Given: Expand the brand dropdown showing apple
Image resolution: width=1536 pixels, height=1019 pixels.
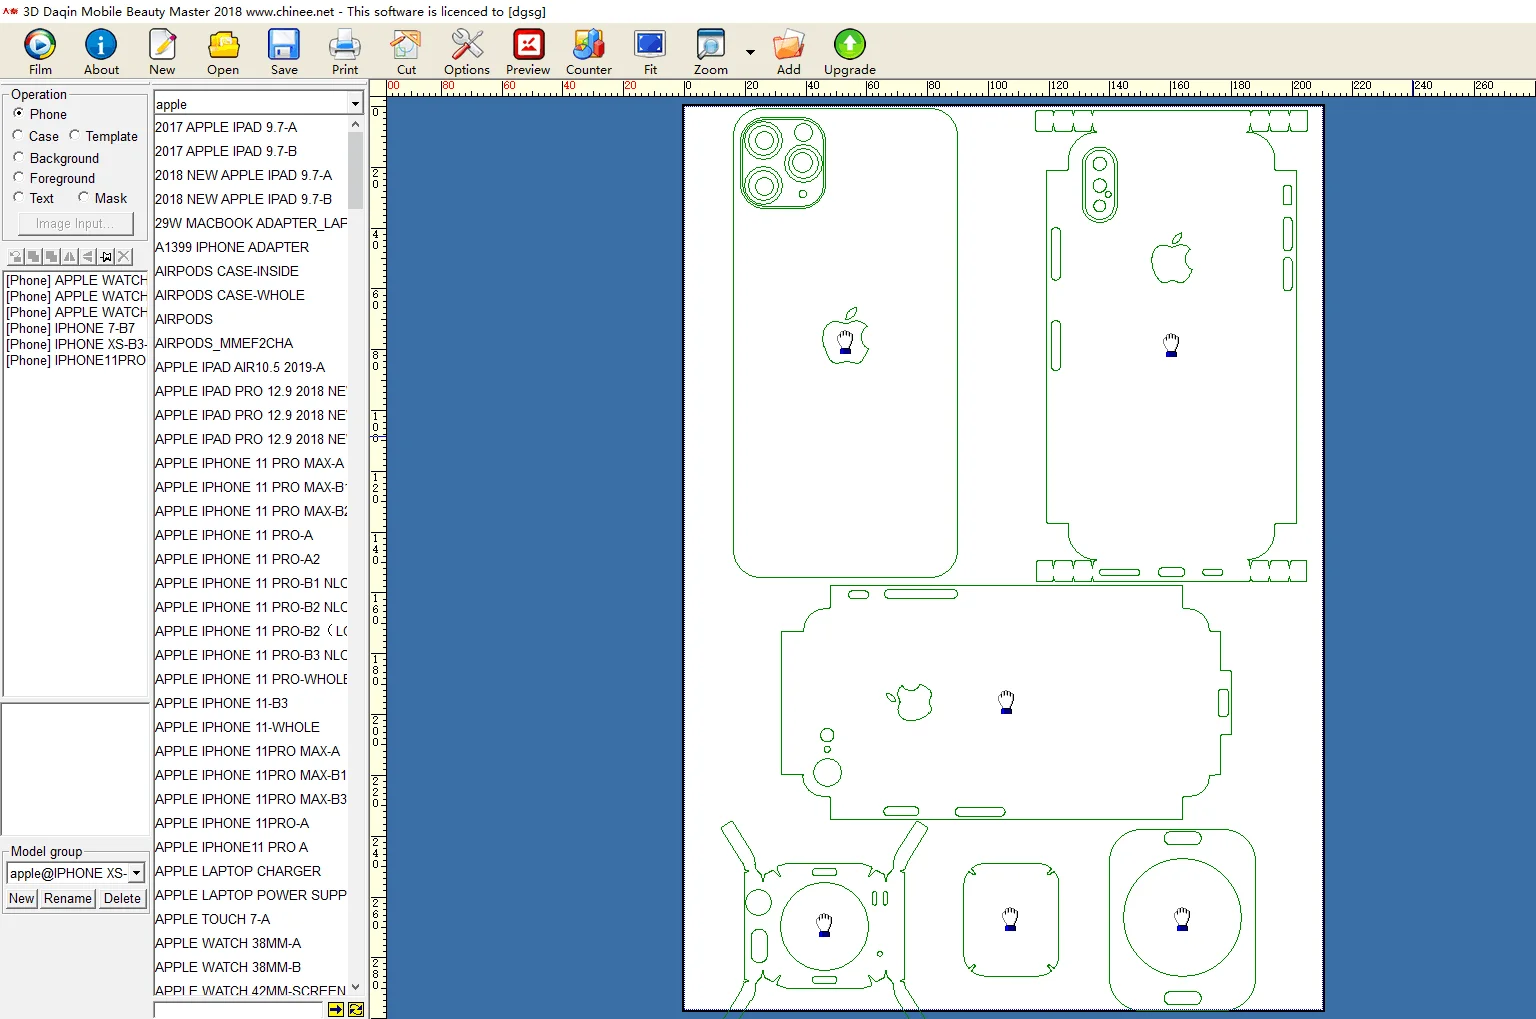Looking at the screenshot, I should point(355,104).
